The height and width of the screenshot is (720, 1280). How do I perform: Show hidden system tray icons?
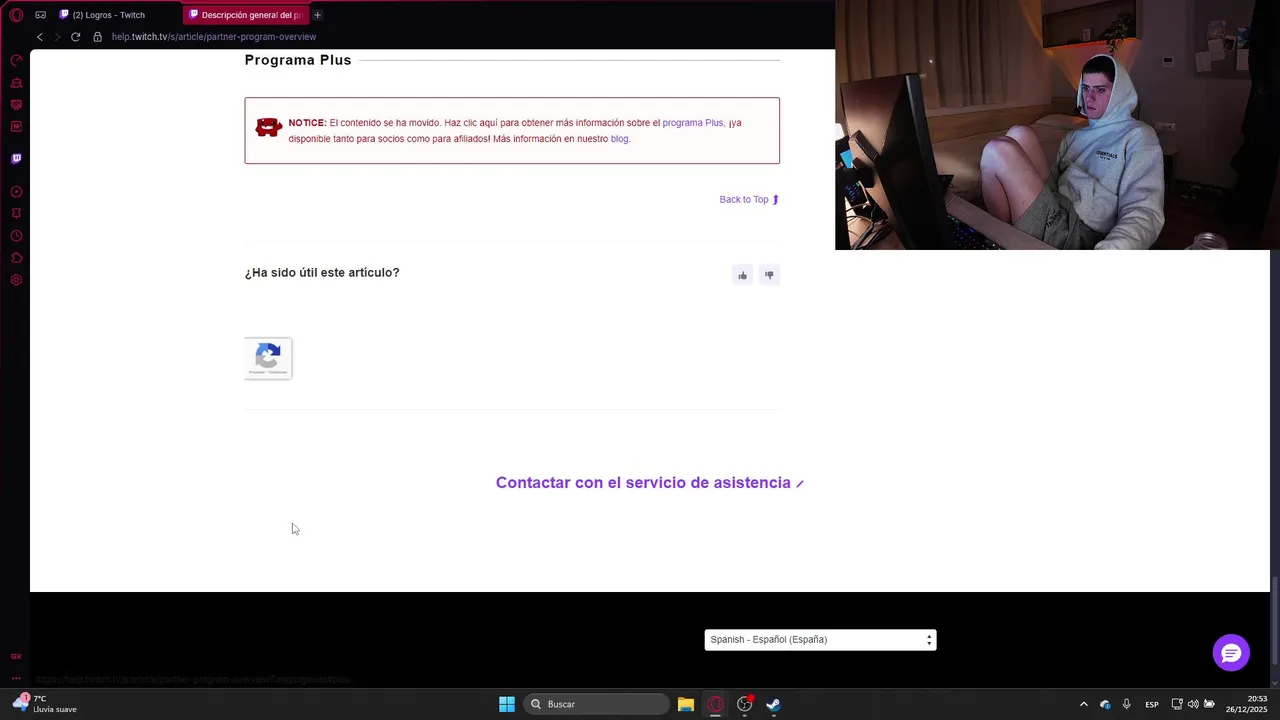1083,704
